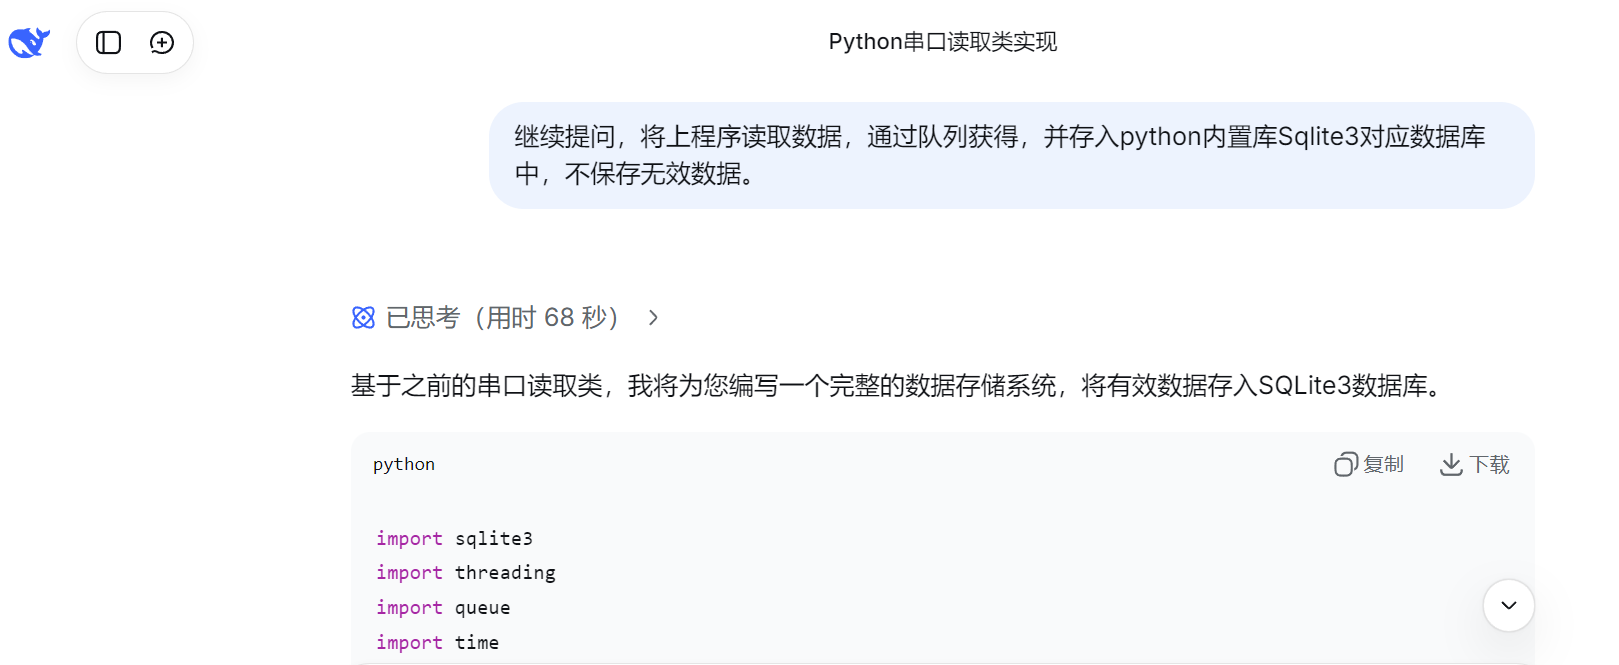Click the python language label in the code header
This screenshot has width=1619, height=665.
(404, 464)
